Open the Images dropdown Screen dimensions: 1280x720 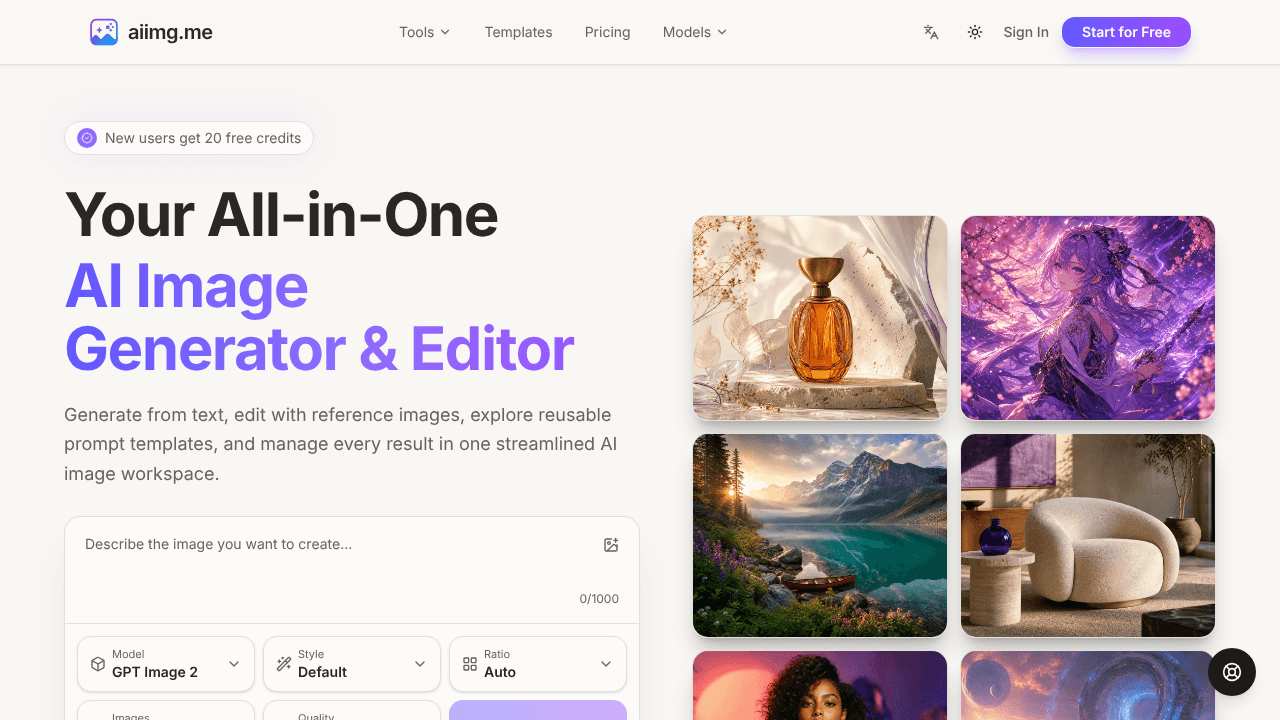coord(166,710)
